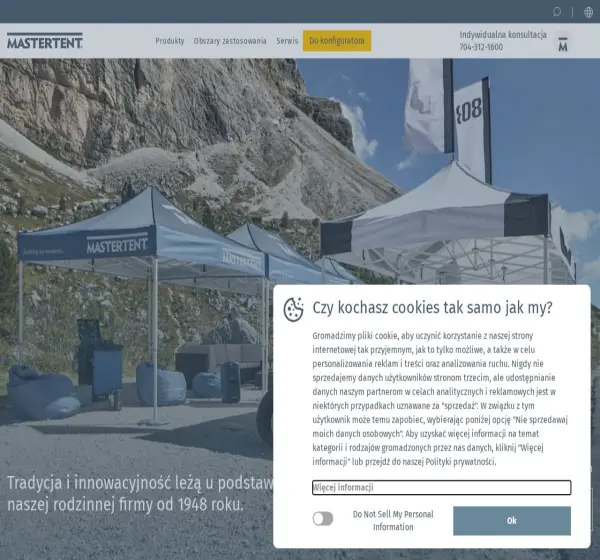Click Do Not Sell My Personal Information label
This screenshot has height=560, width=600.
[393, 520]
